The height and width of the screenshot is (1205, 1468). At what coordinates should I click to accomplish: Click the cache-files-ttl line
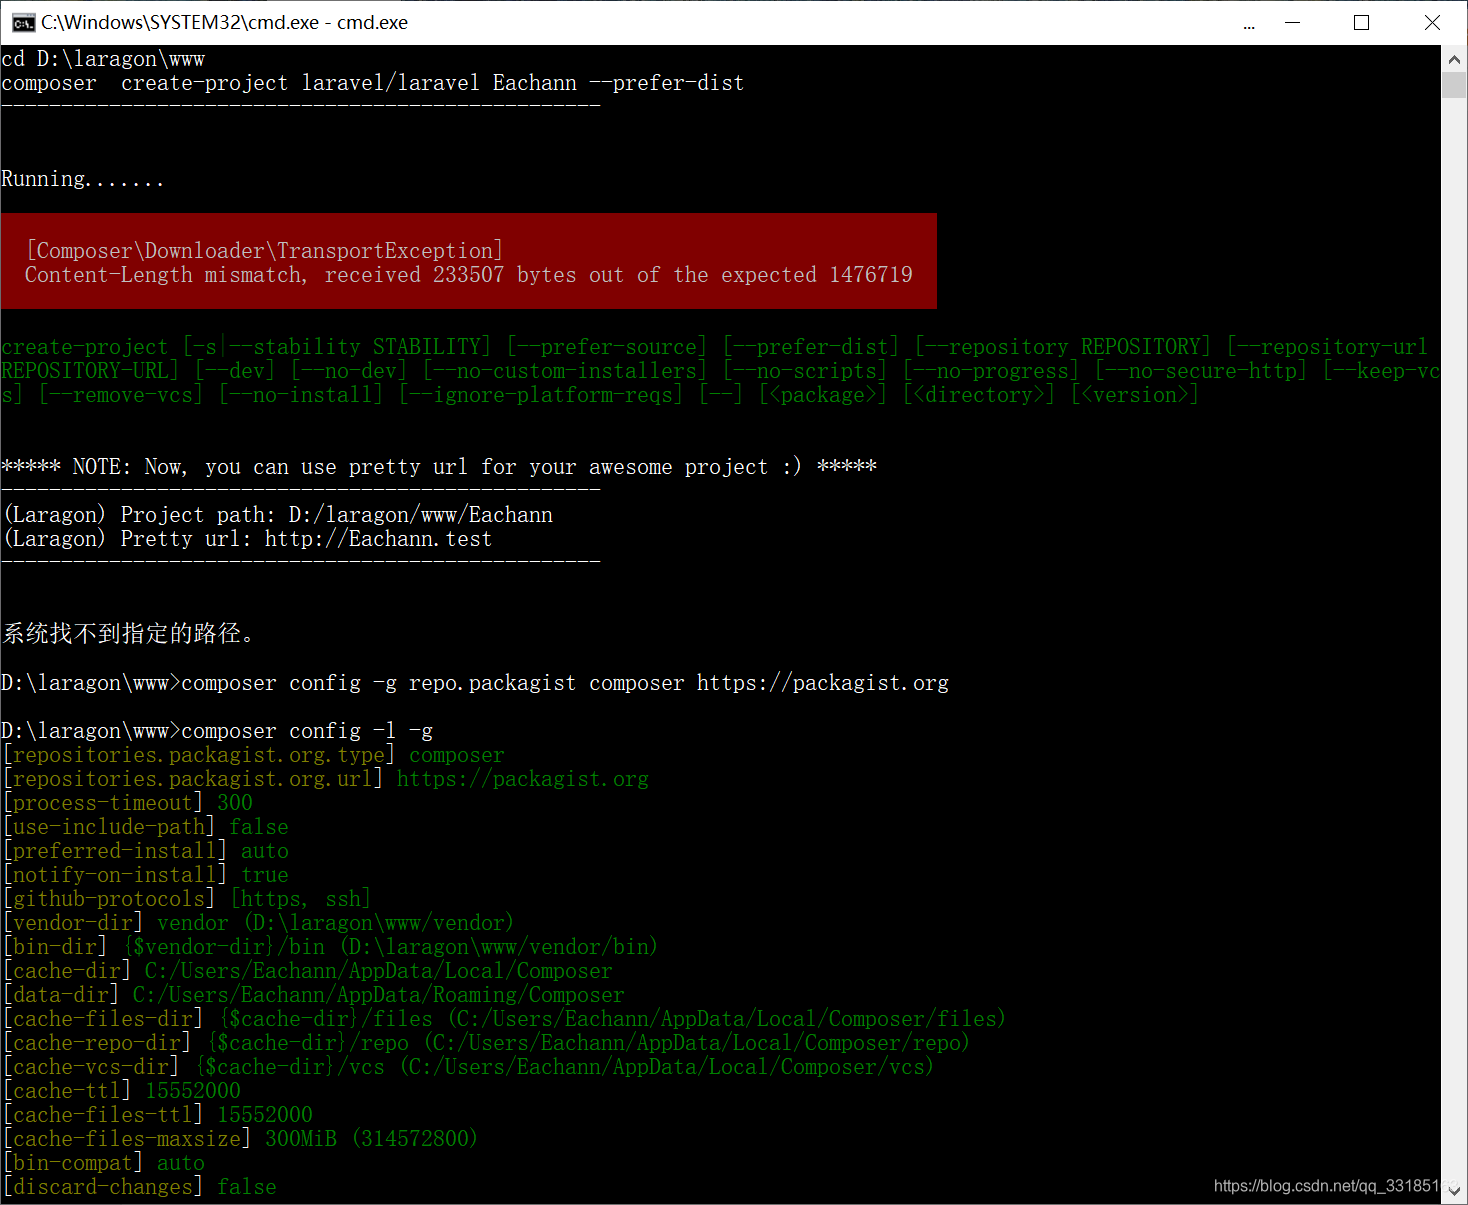[x=158, y=1115]
